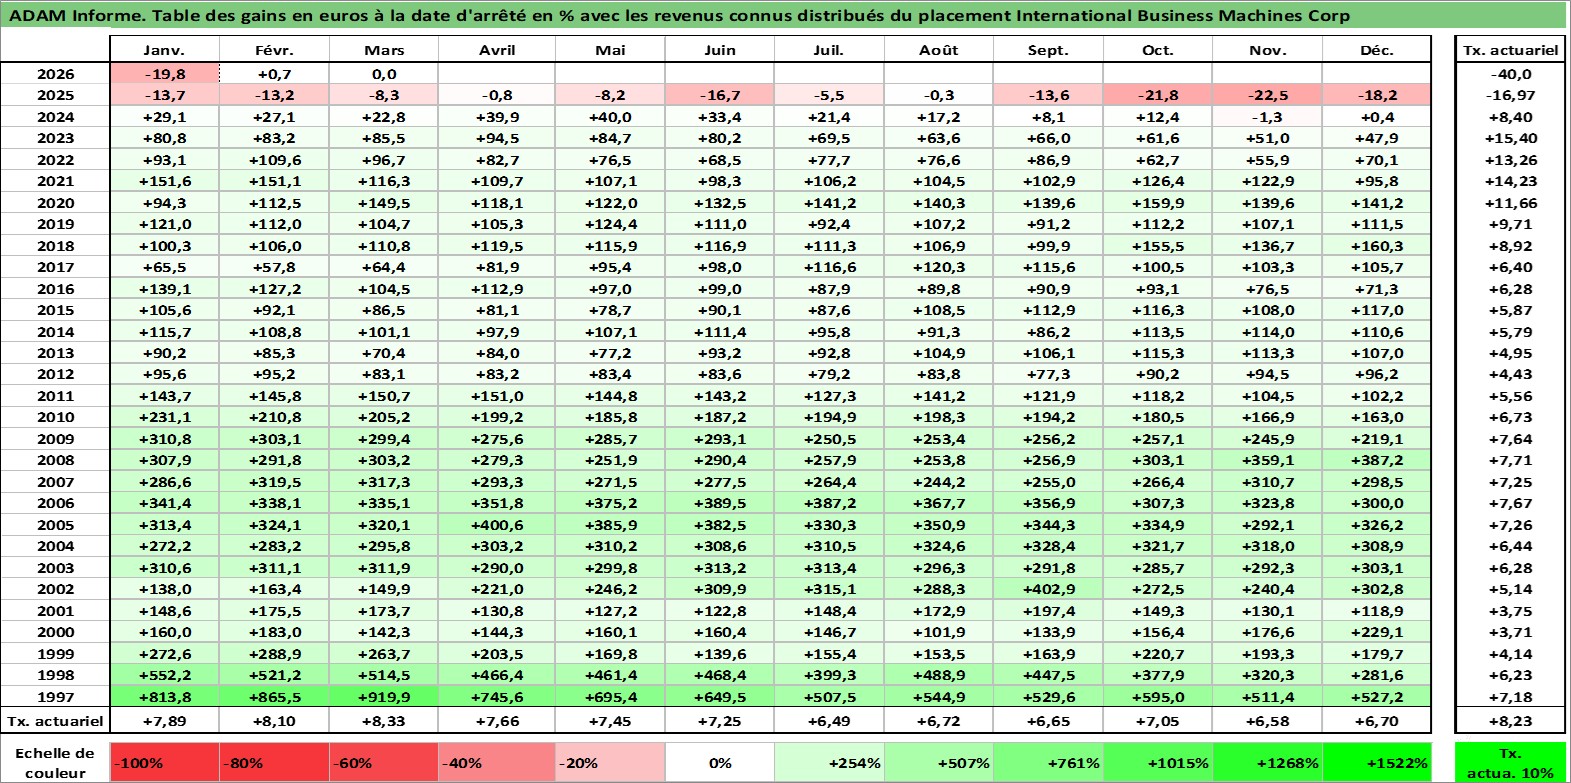Viewport: 1571px width, 783px height.
Task: Click the +79,2 cell in row 2012
Action: pos(828,374)
